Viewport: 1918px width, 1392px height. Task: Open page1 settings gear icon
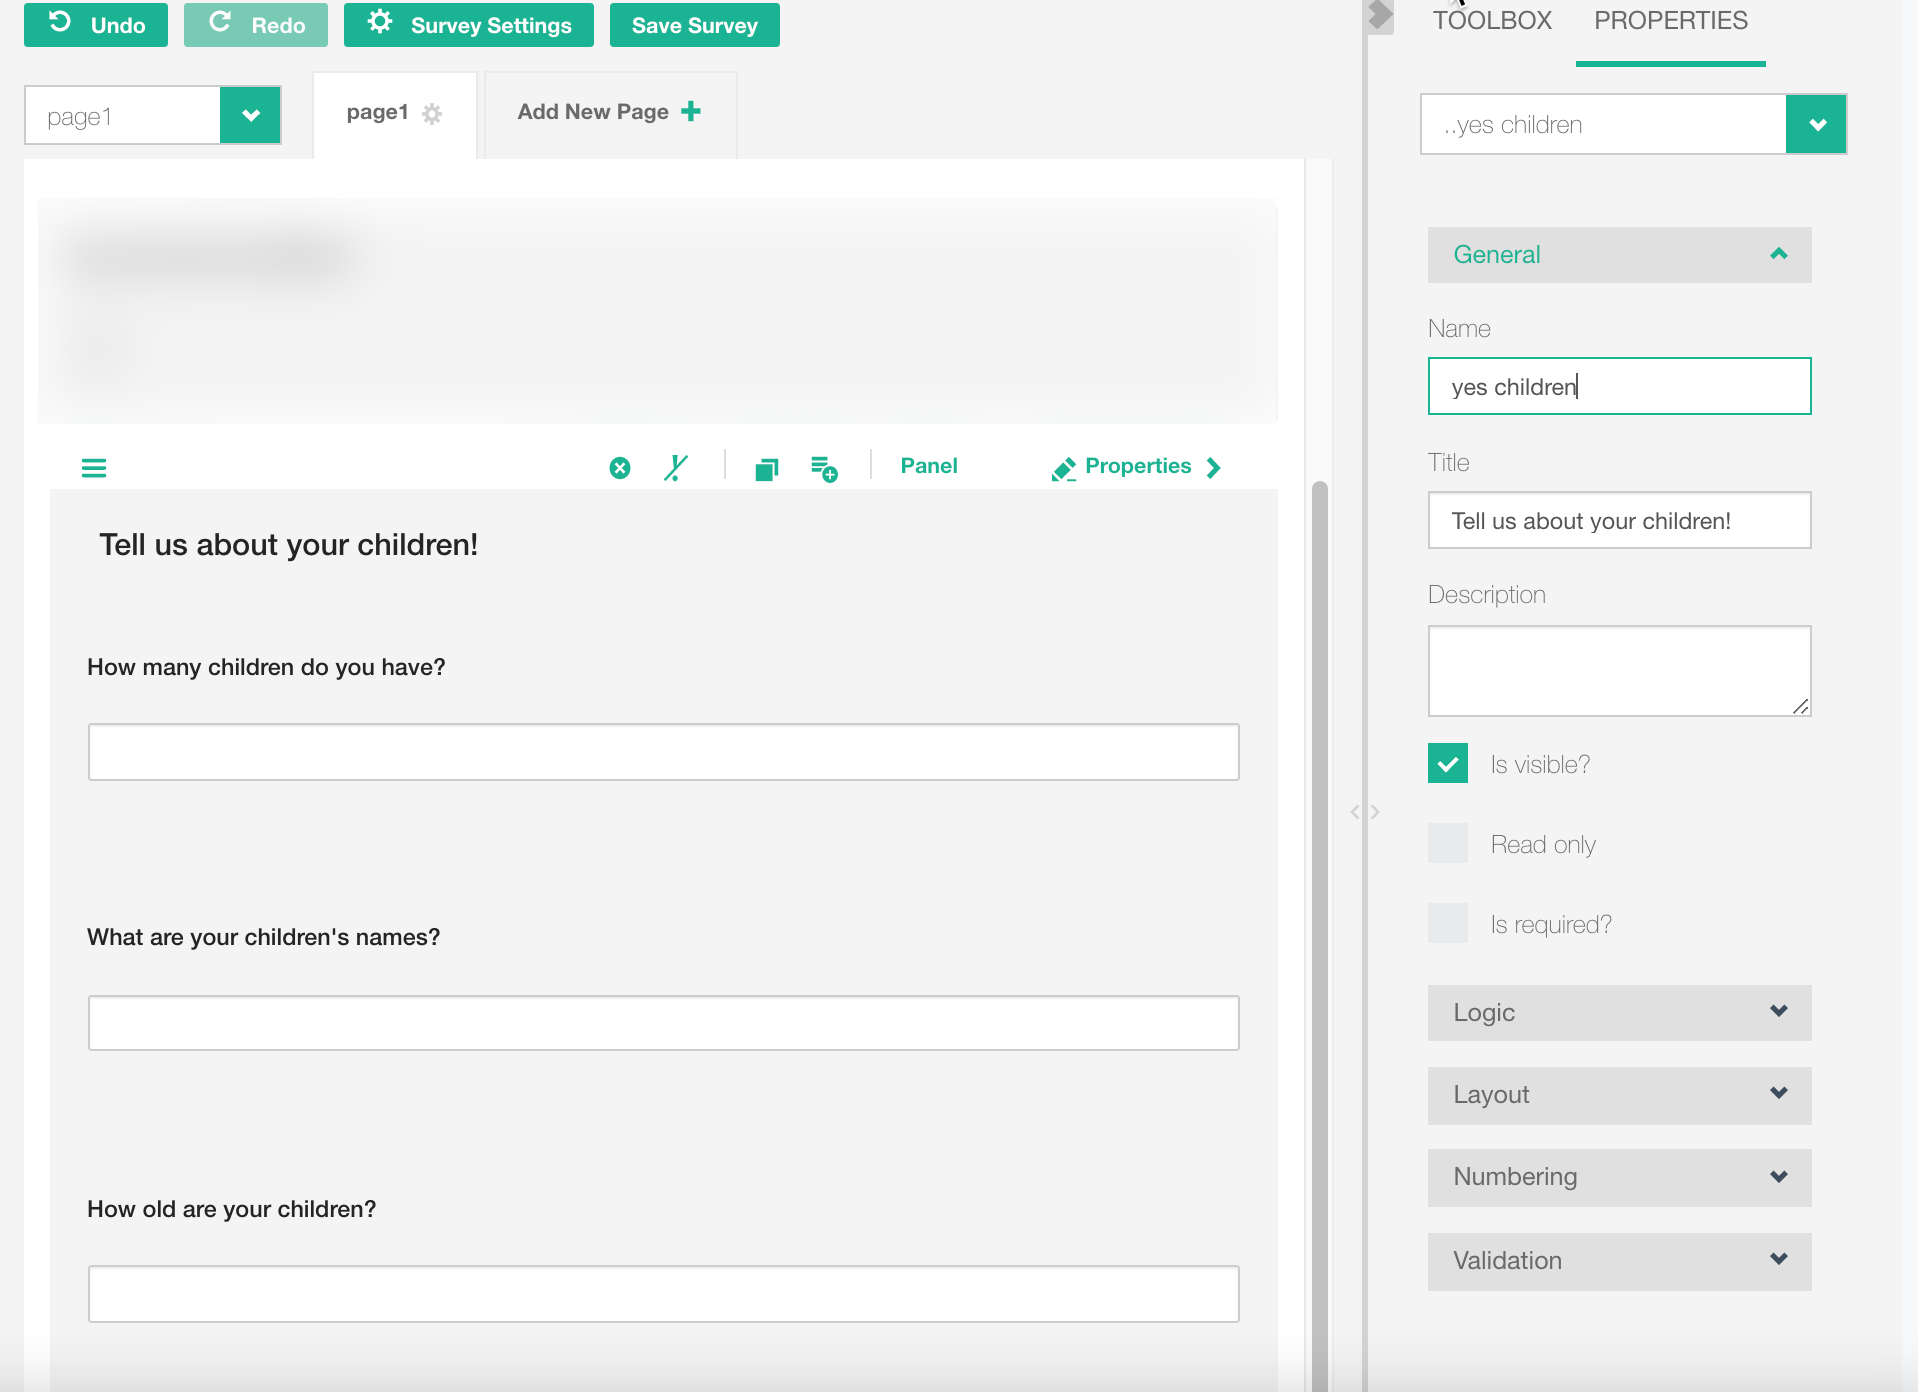[x=432, y=114]
